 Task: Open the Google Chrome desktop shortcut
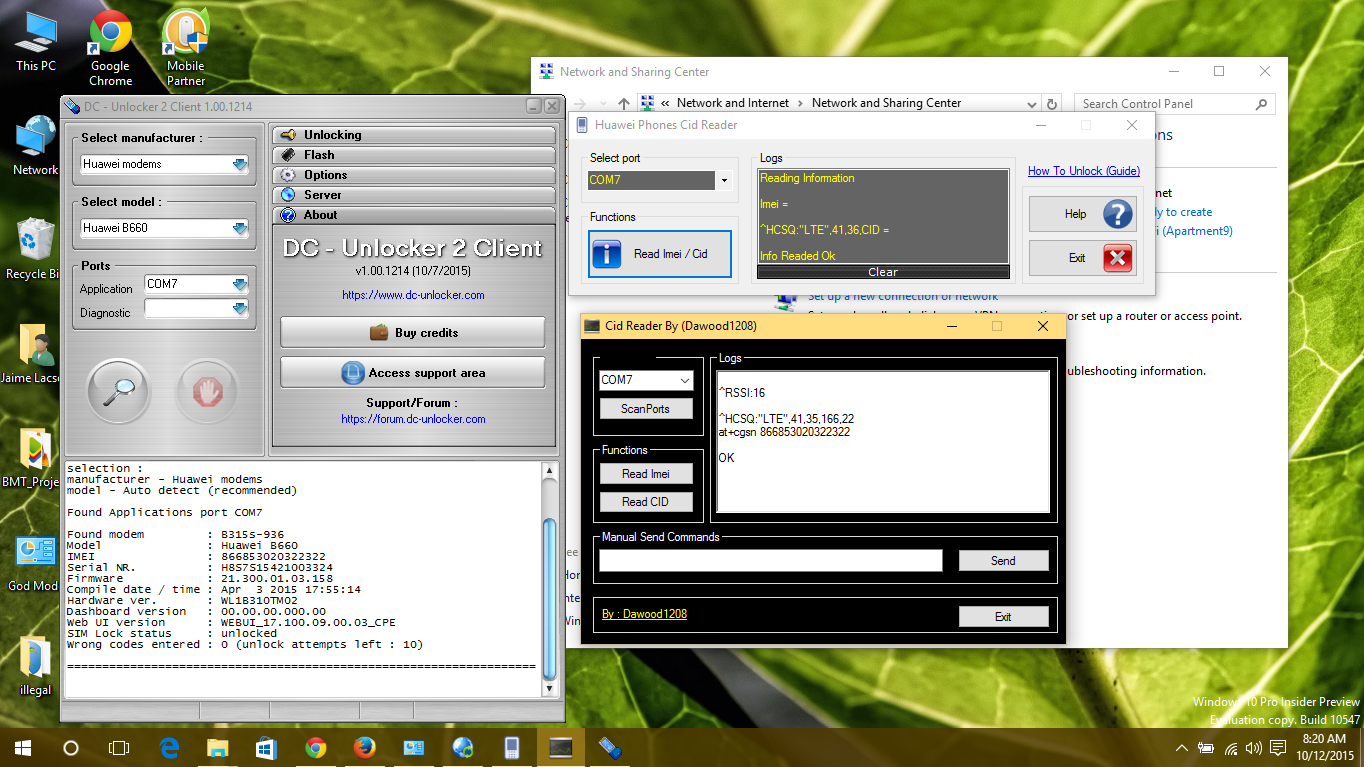click(x=110, y=48)
